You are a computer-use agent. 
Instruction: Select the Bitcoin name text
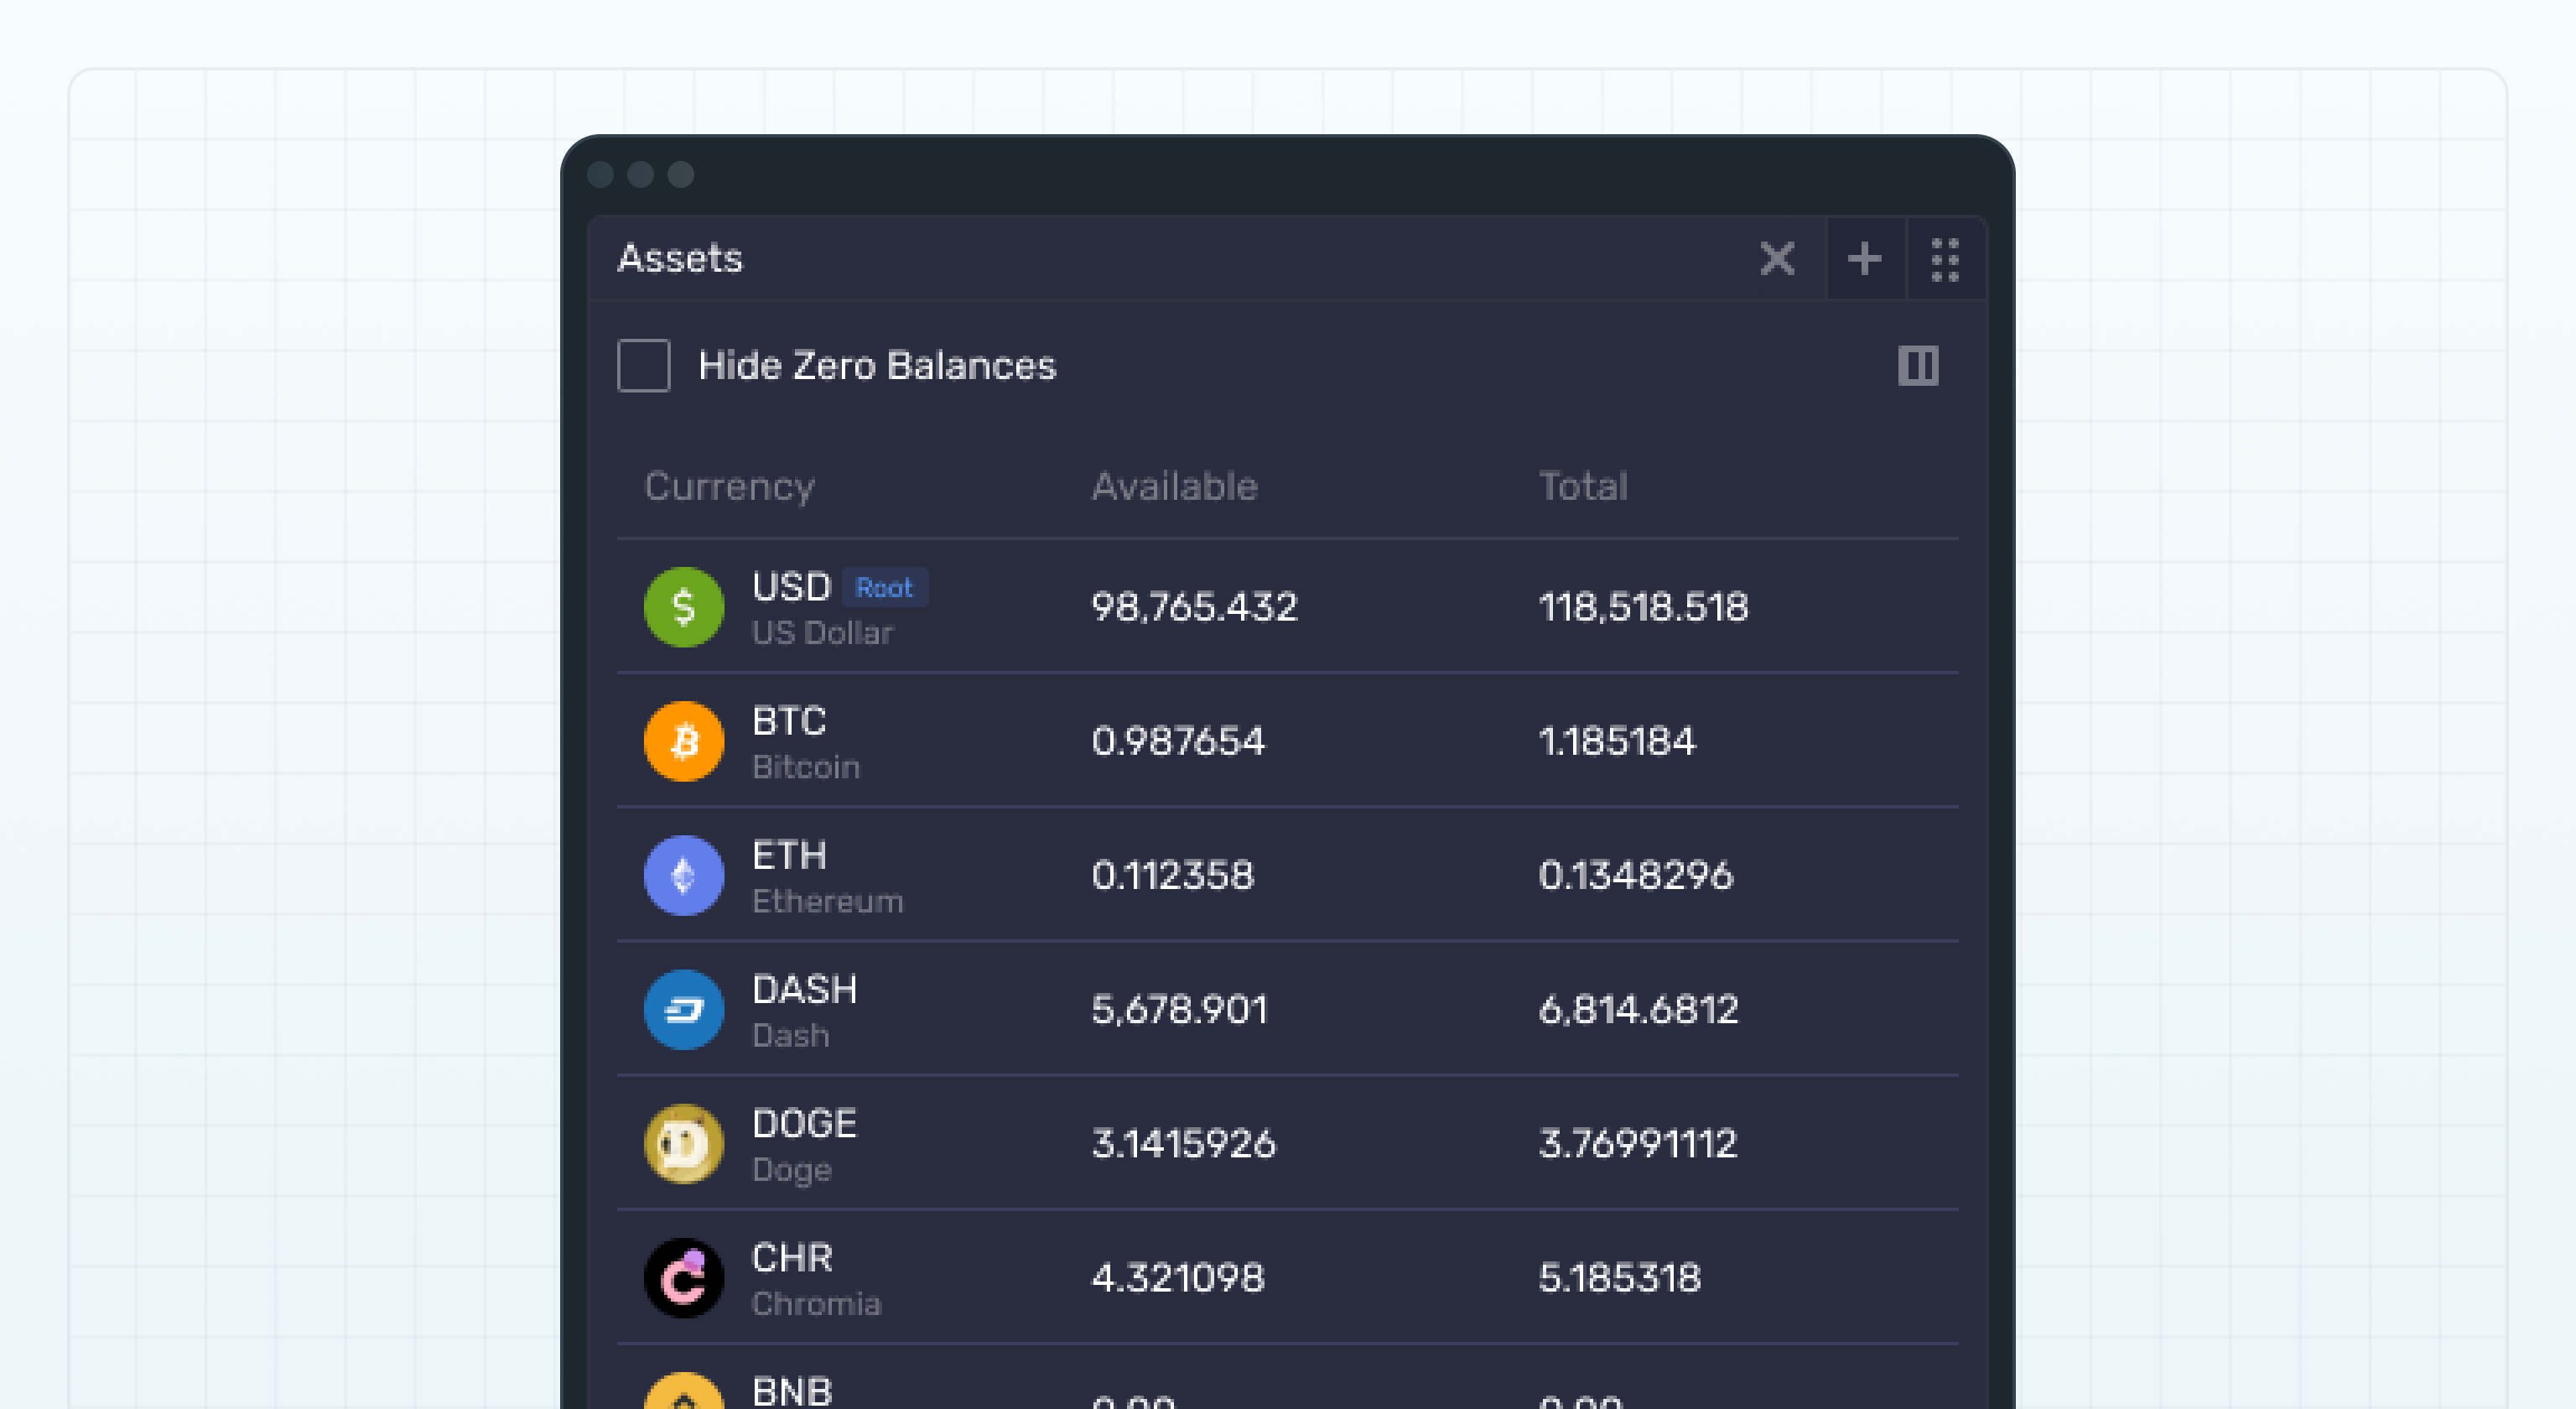pos(806,767)
